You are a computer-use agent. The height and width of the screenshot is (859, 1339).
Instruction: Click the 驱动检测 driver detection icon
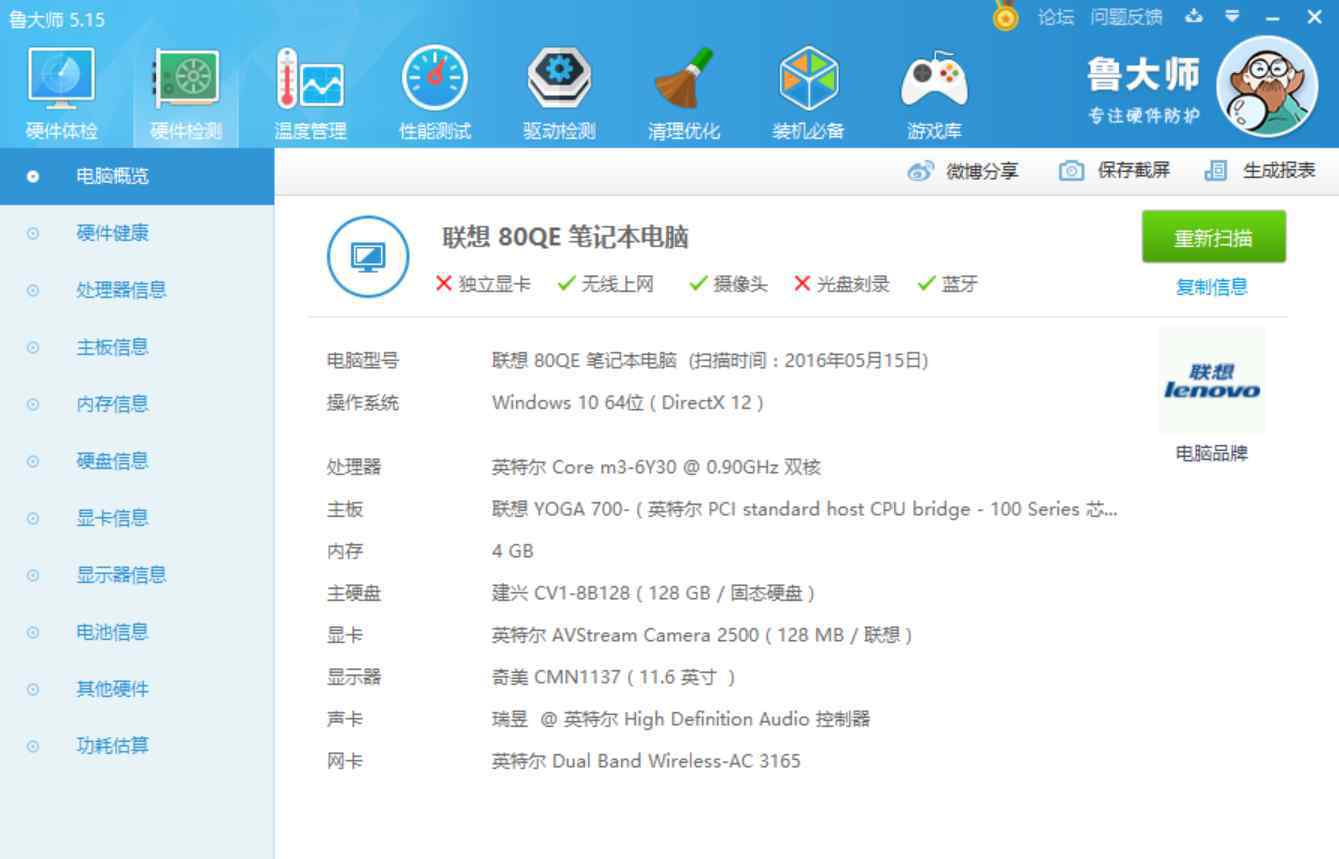tap(559, 81)
